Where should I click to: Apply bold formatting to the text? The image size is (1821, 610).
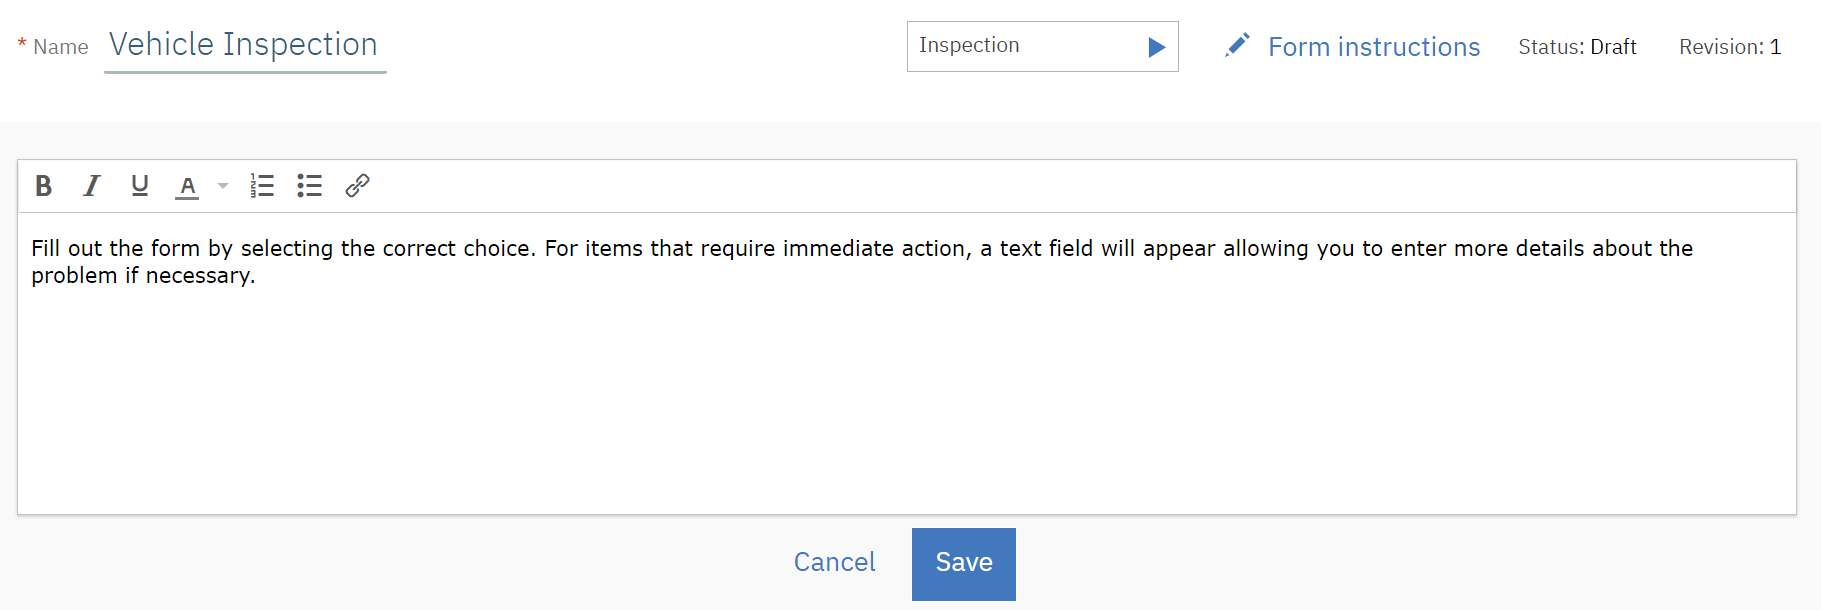click(x=42, y=185)
